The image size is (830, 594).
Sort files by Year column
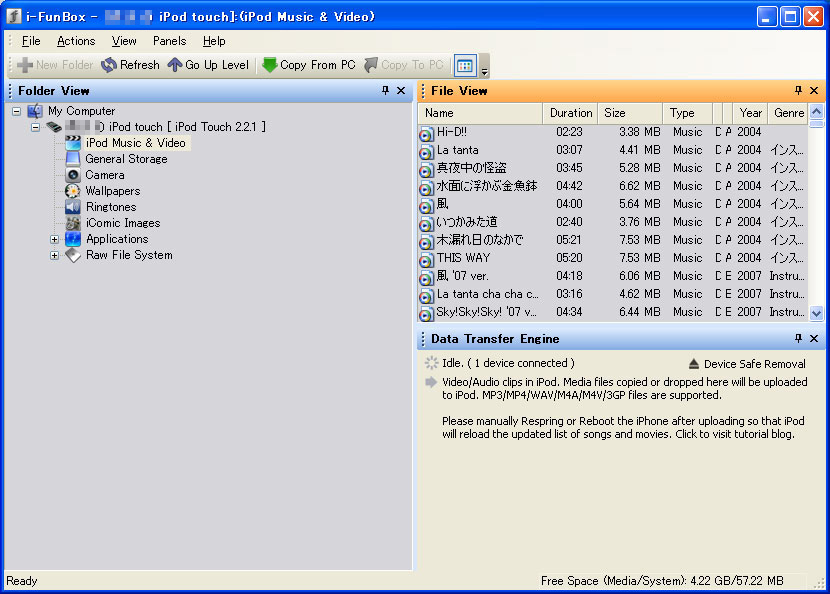750,113
